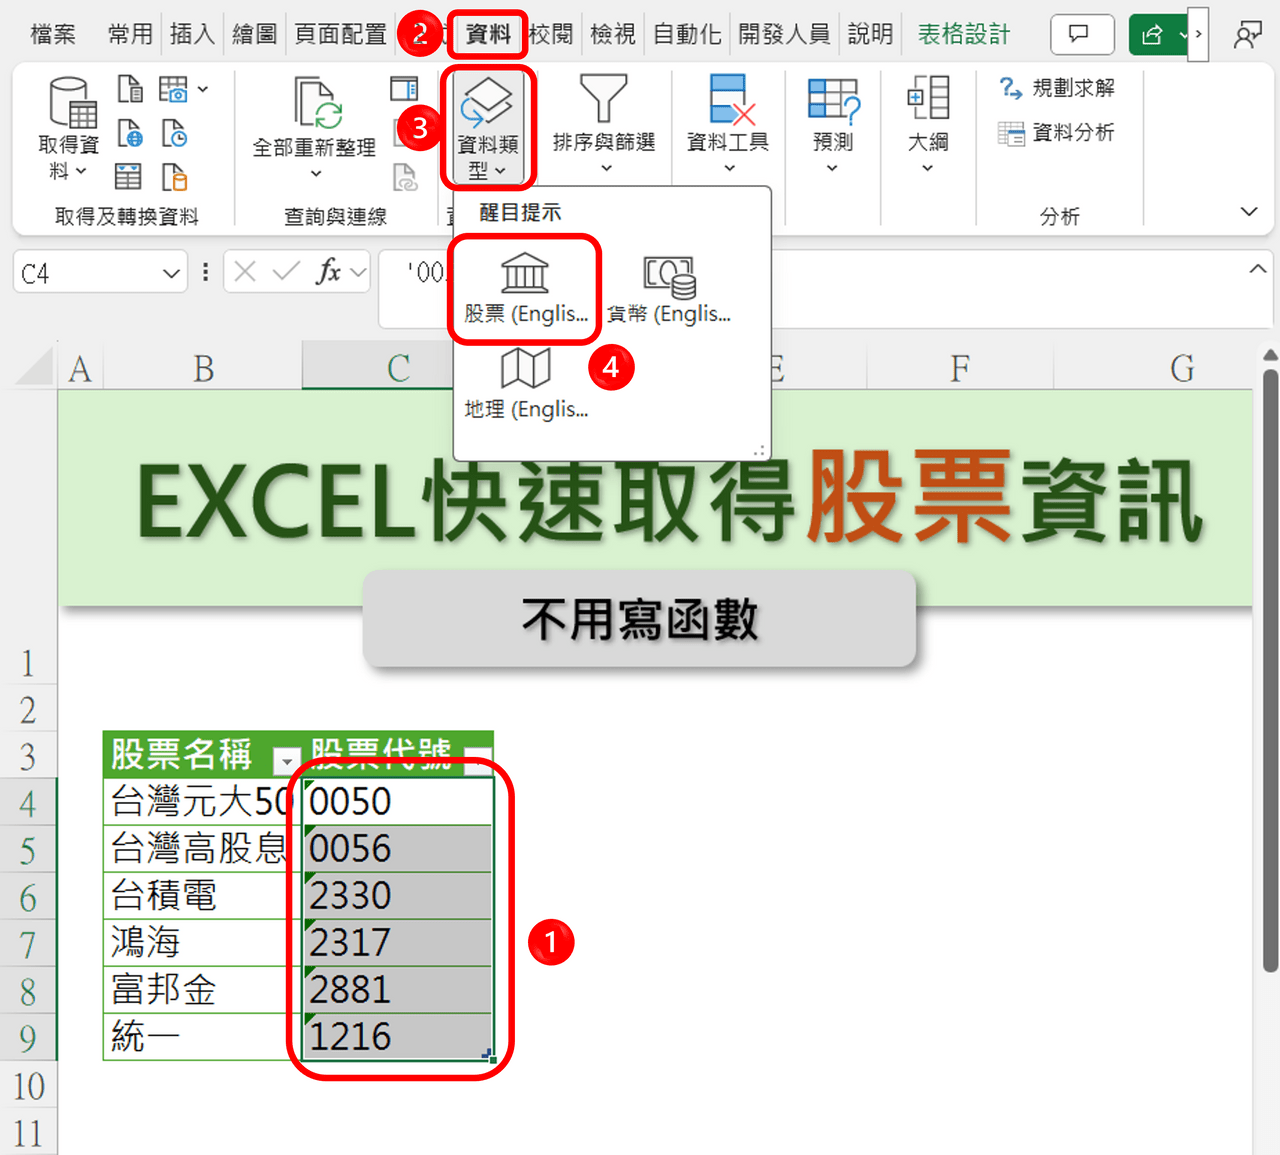Screen dimensions: 1280x1155
Task: Open the comments speech bubble button
Action: [1082, 35]
